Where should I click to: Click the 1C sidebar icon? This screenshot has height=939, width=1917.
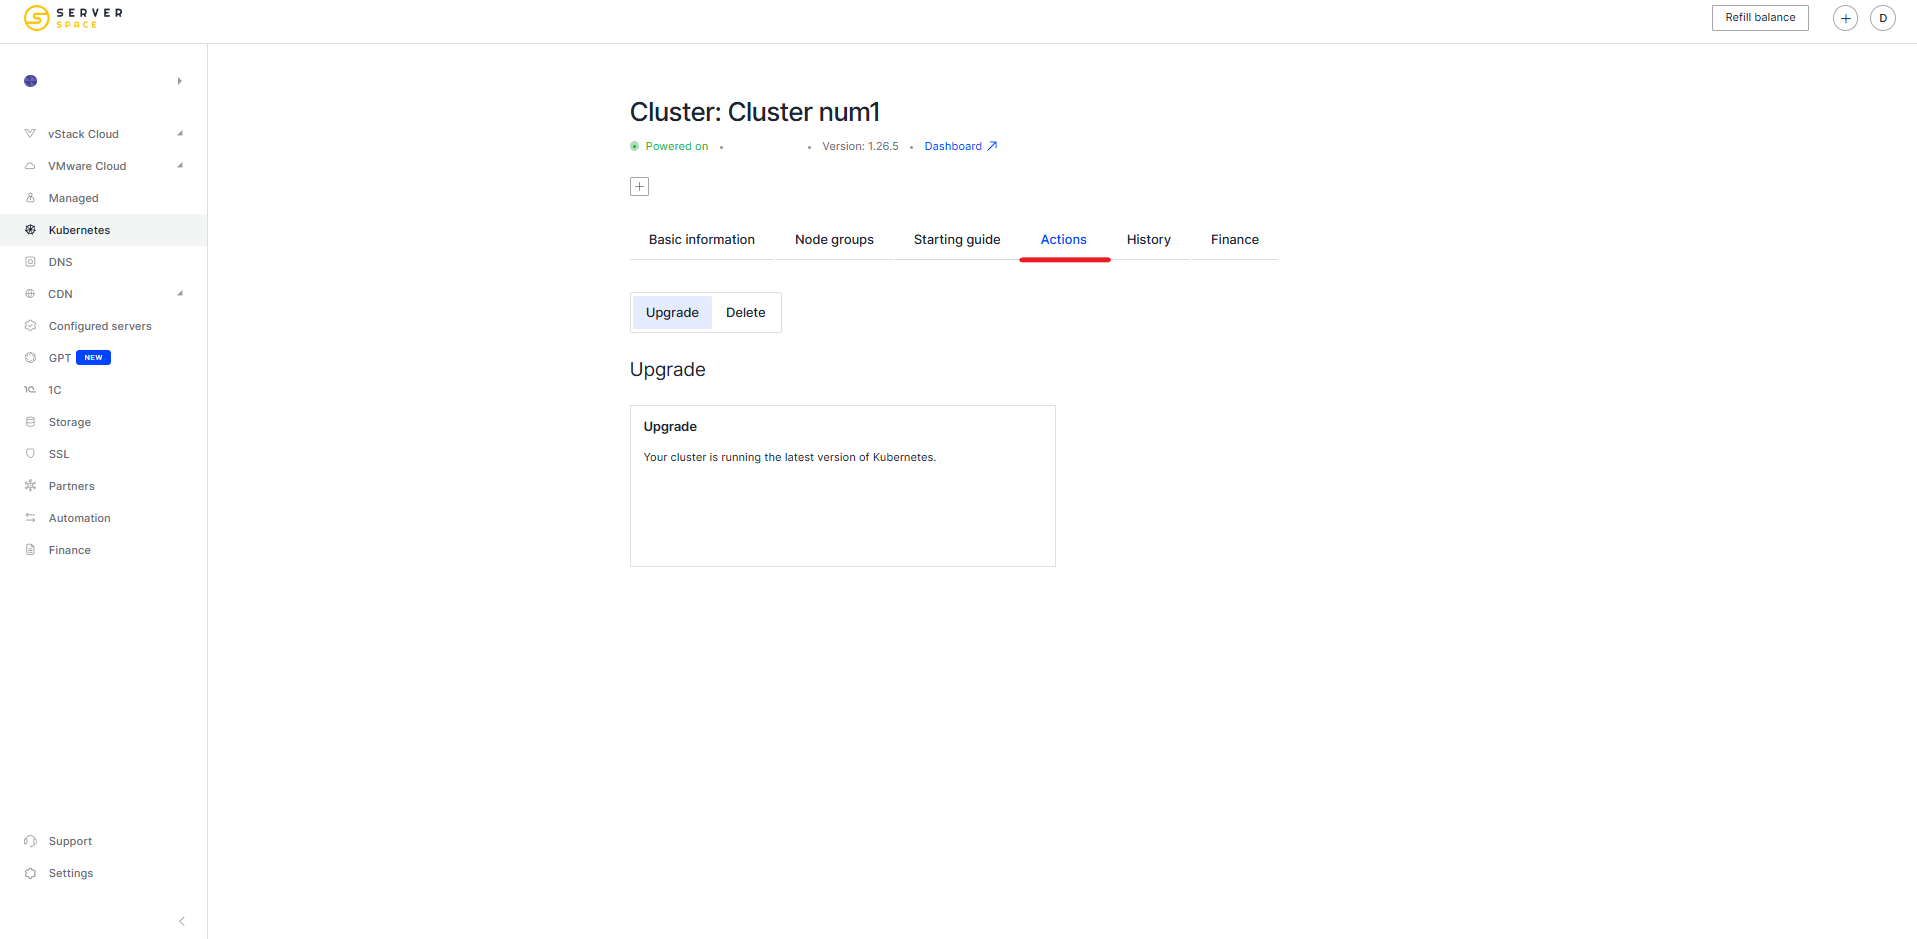[30, 390]
